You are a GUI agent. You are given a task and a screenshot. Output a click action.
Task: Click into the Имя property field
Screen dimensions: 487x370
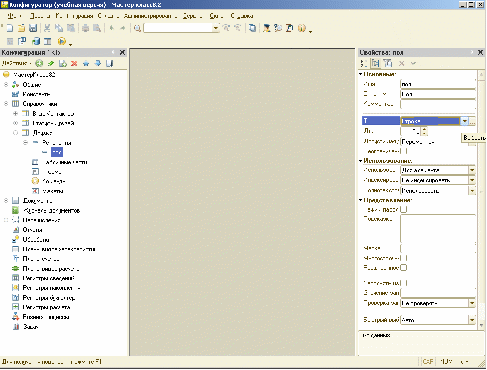[438, 84]
